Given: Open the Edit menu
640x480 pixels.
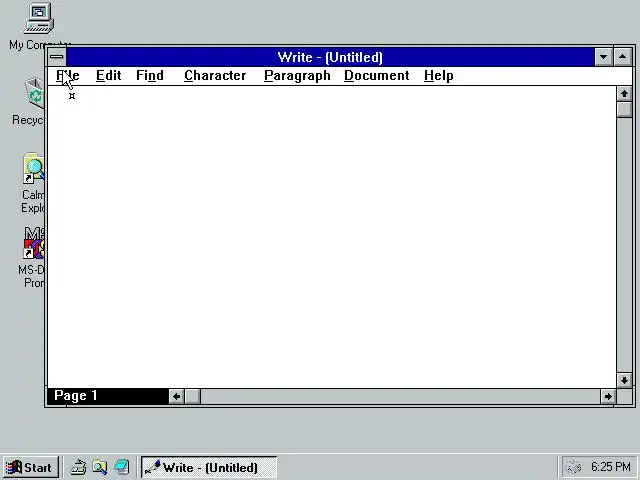Looking at the screenshot, I should pyautogui.click(x=109, y=76).
